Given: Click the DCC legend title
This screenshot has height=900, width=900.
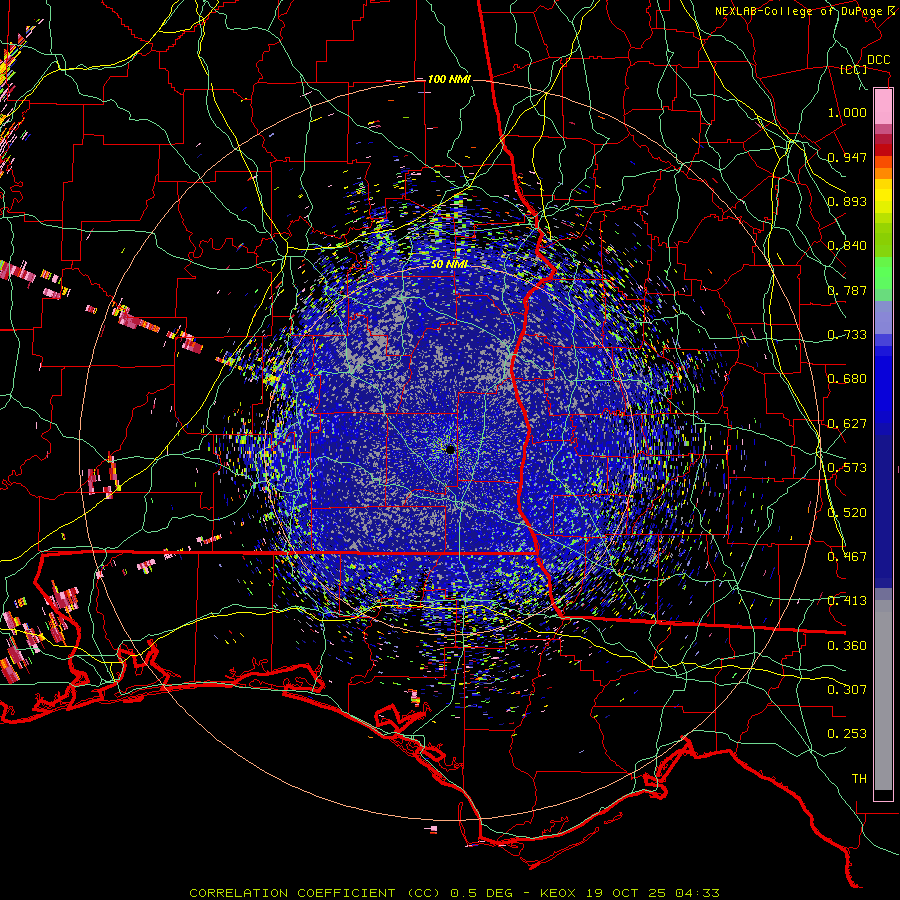Looking at the screenshot, I should pyautogui.click(x=878, y=60).
